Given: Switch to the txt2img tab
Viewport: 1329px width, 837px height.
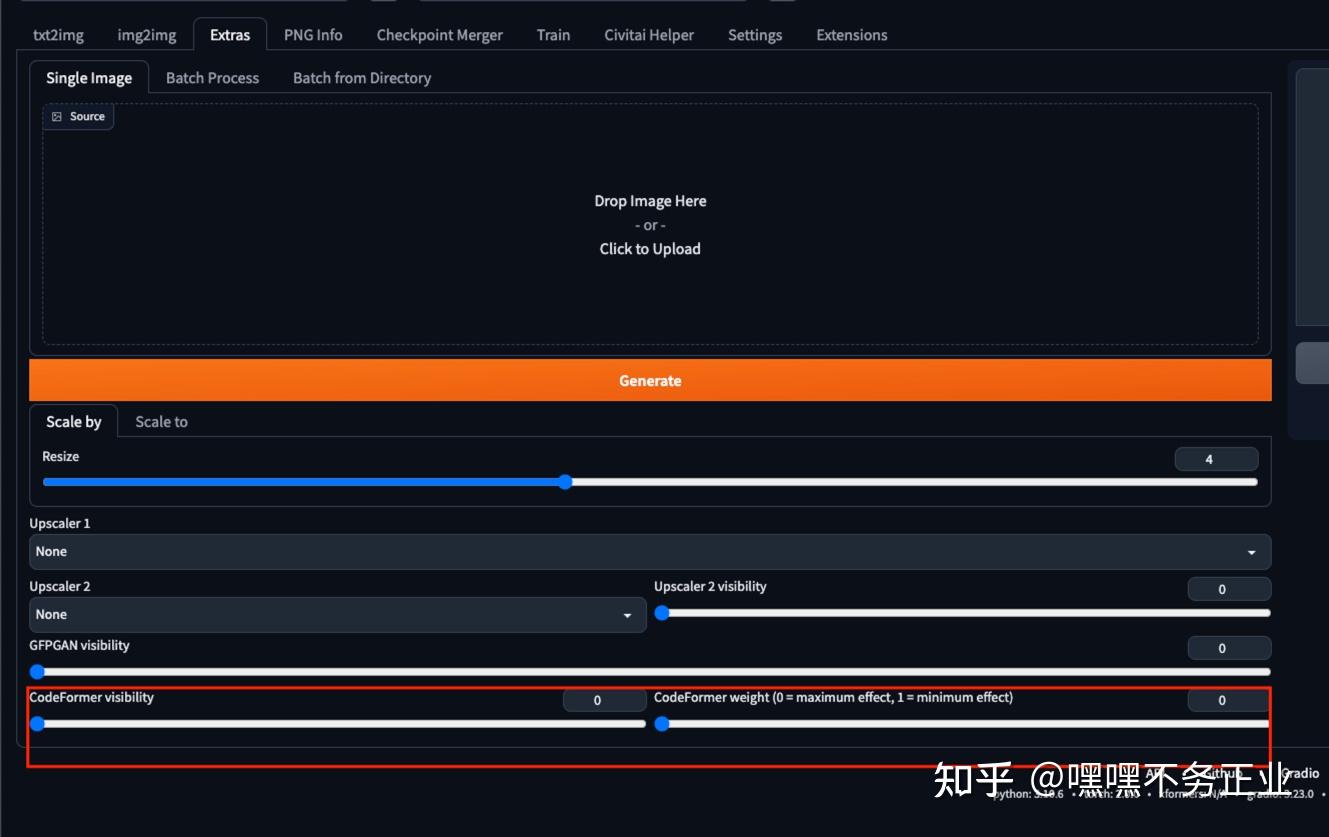Looking at the screenshot, I should [x=58, y=34].
